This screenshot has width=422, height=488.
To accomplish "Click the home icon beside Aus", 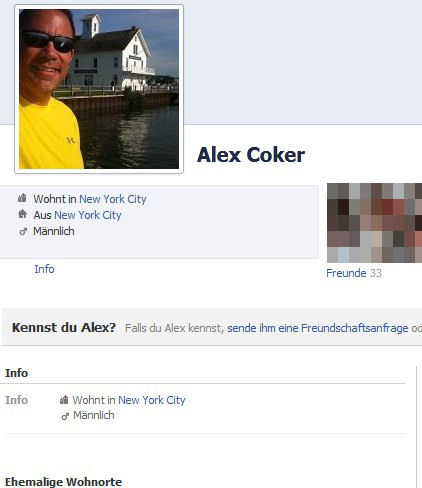I will (x=22, y=214).
